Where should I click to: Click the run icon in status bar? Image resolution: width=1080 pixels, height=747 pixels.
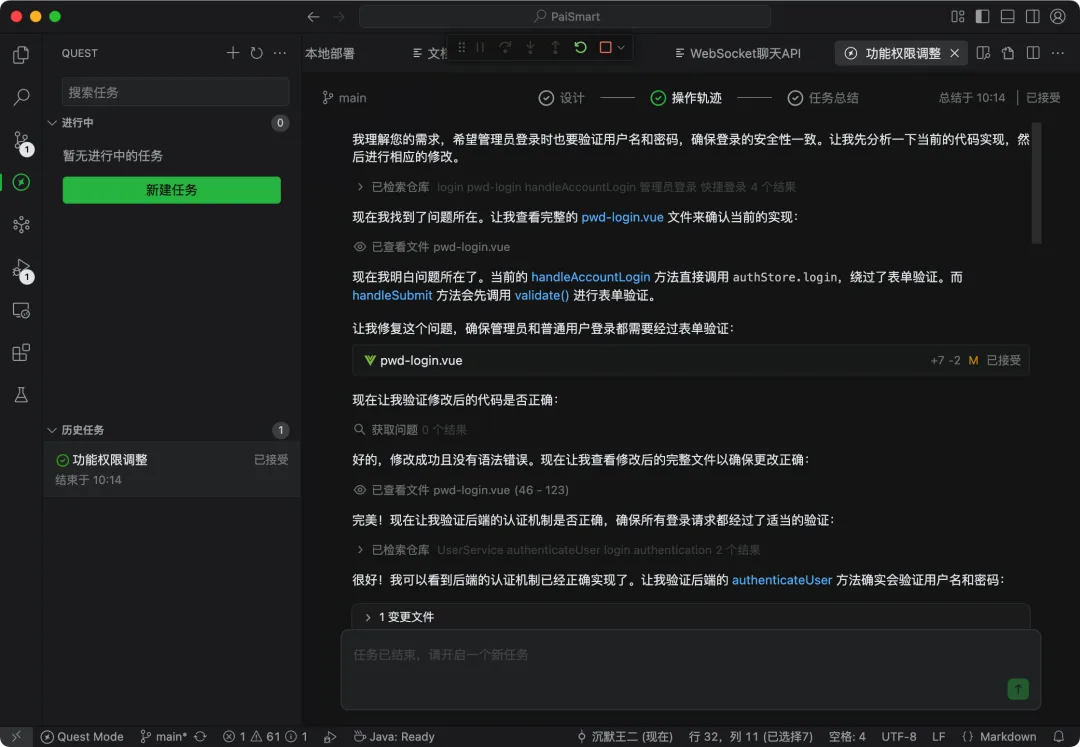(x=330, y=737)
